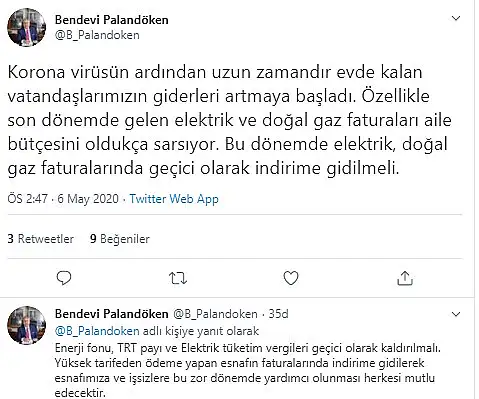This screenshot has height=399, width=479.
Task: Open Twitter Web App source link
Action: point(174,199)
